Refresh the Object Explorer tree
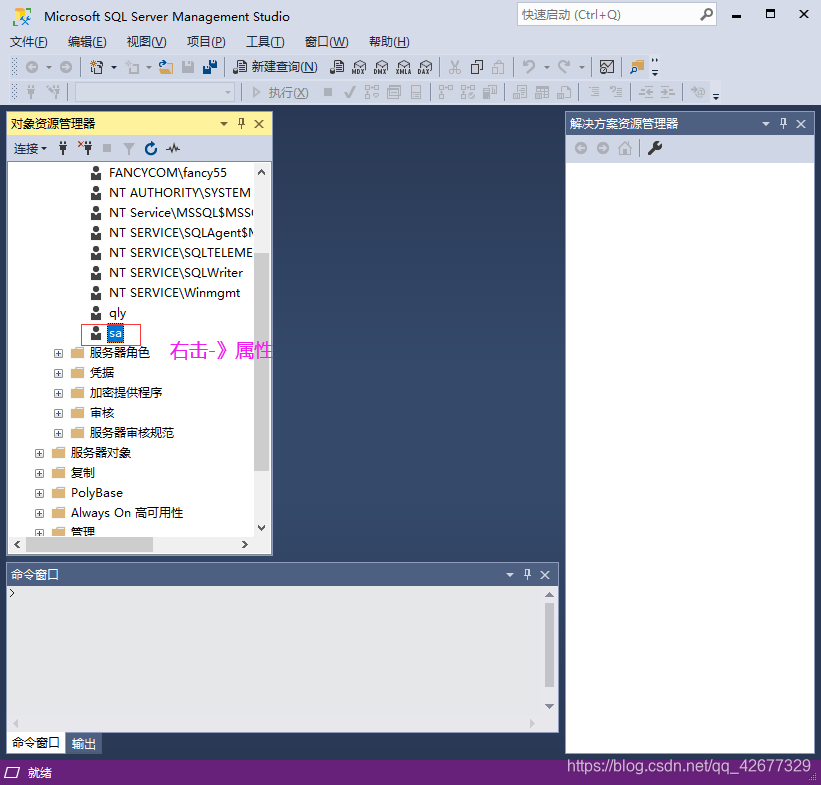The height and width of the screenshot is (785, 821). coord(151,149)
